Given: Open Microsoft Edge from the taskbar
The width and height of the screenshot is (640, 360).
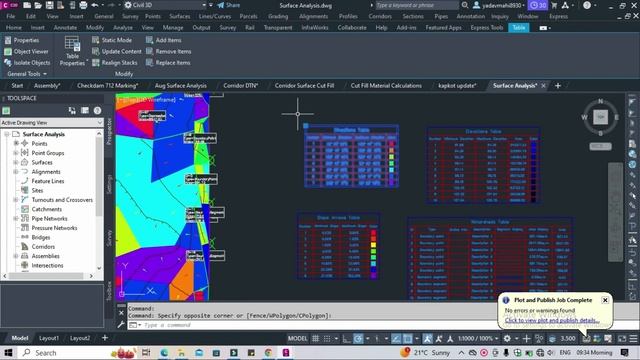Looking at the screenshot, I should [164, 353].
